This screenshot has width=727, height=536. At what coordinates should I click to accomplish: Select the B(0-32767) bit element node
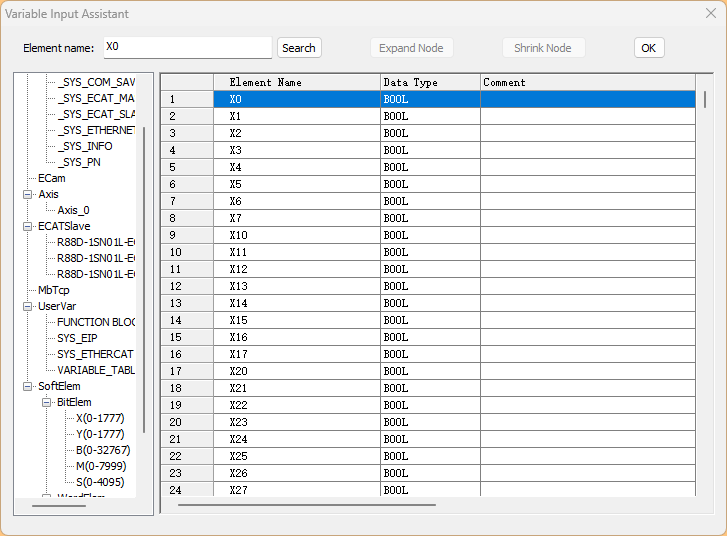click(x=103, y=450)
